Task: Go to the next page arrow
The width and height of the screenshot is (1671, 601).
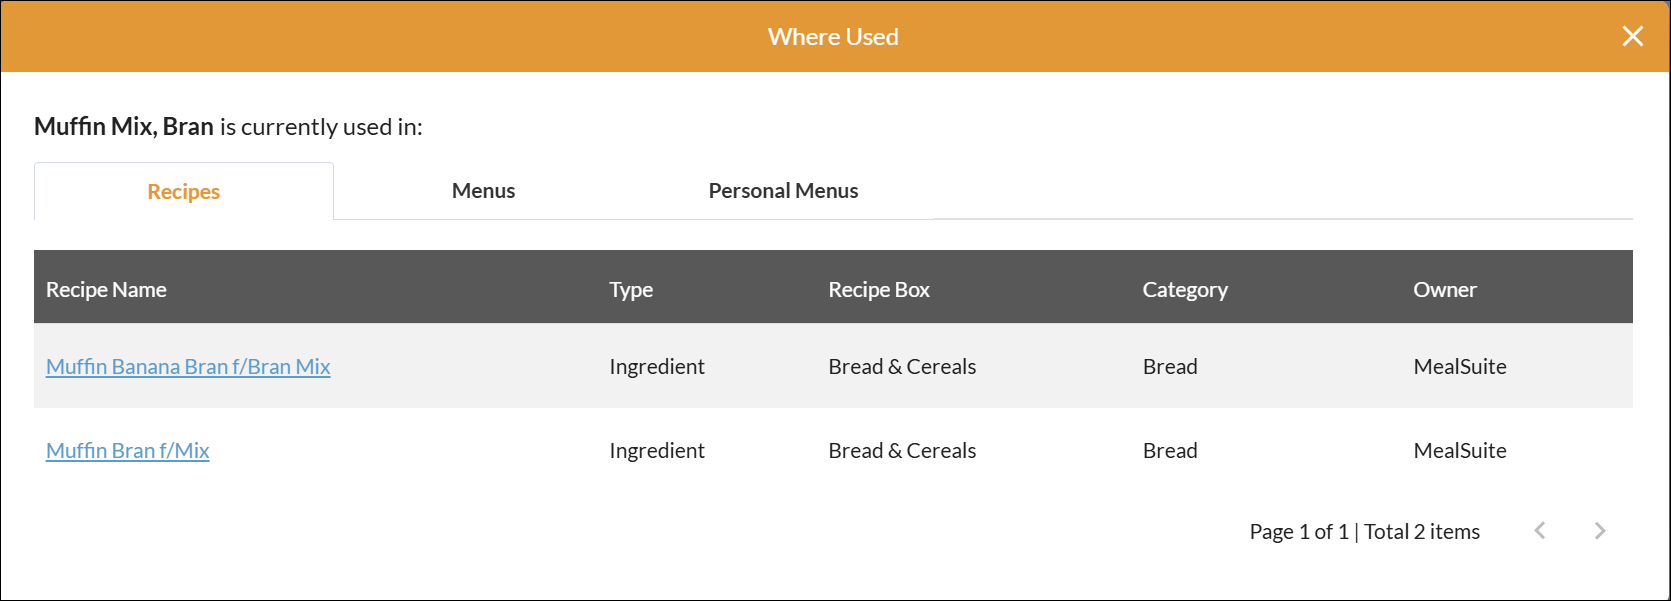Action: point(1600,531)
